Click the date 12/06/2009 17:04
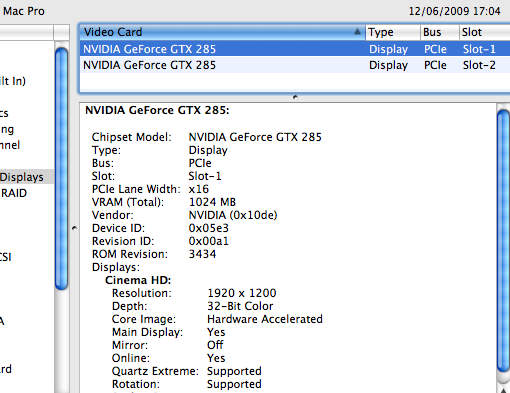 click(x=455, y=11)
